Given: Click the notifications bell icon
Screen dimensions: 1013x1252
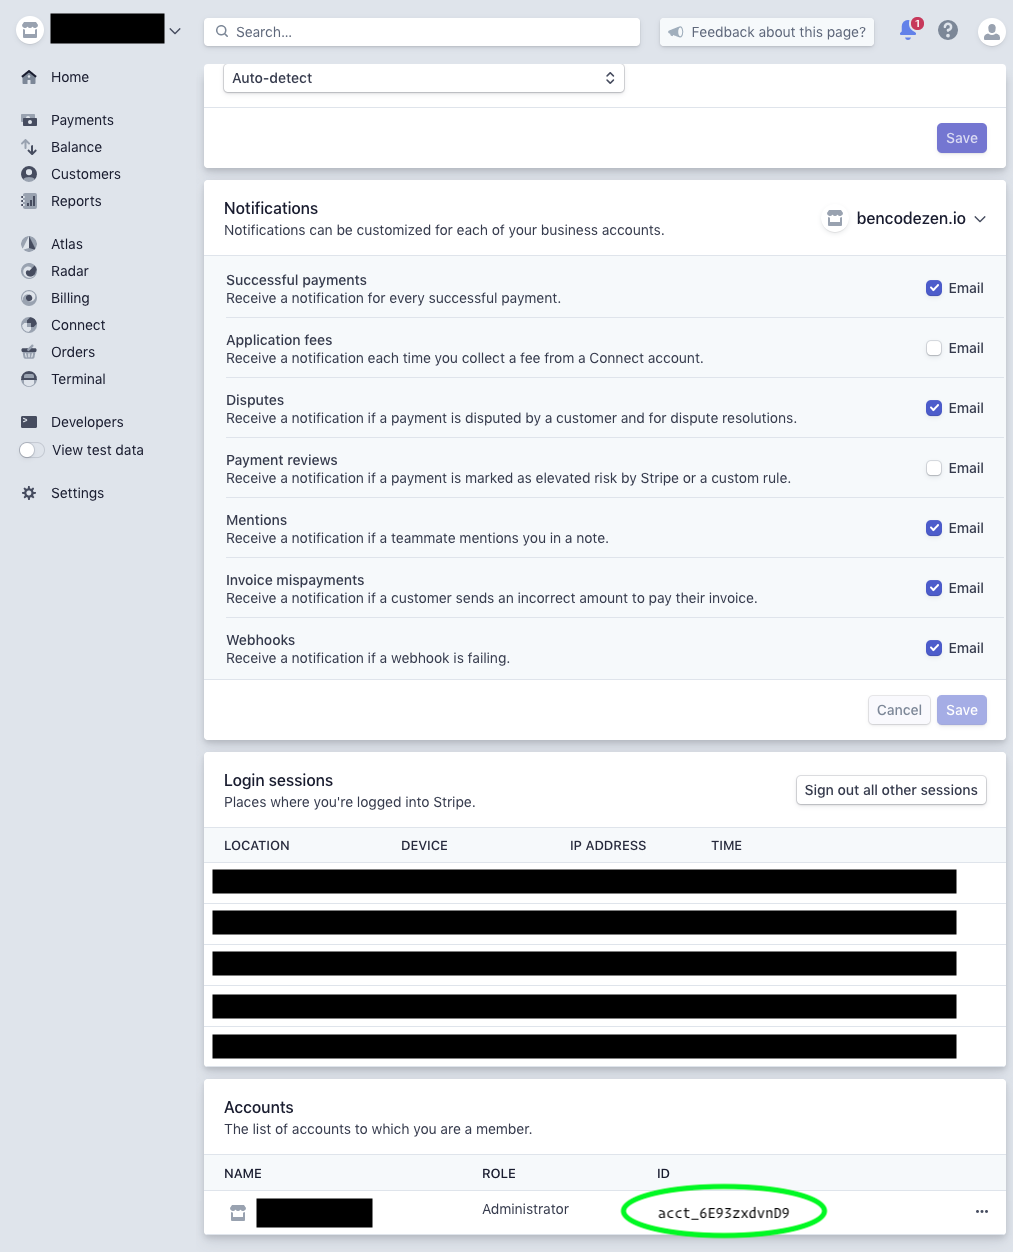Looking at the screenshot, I should pyautogui.click(x=906, y=31).
